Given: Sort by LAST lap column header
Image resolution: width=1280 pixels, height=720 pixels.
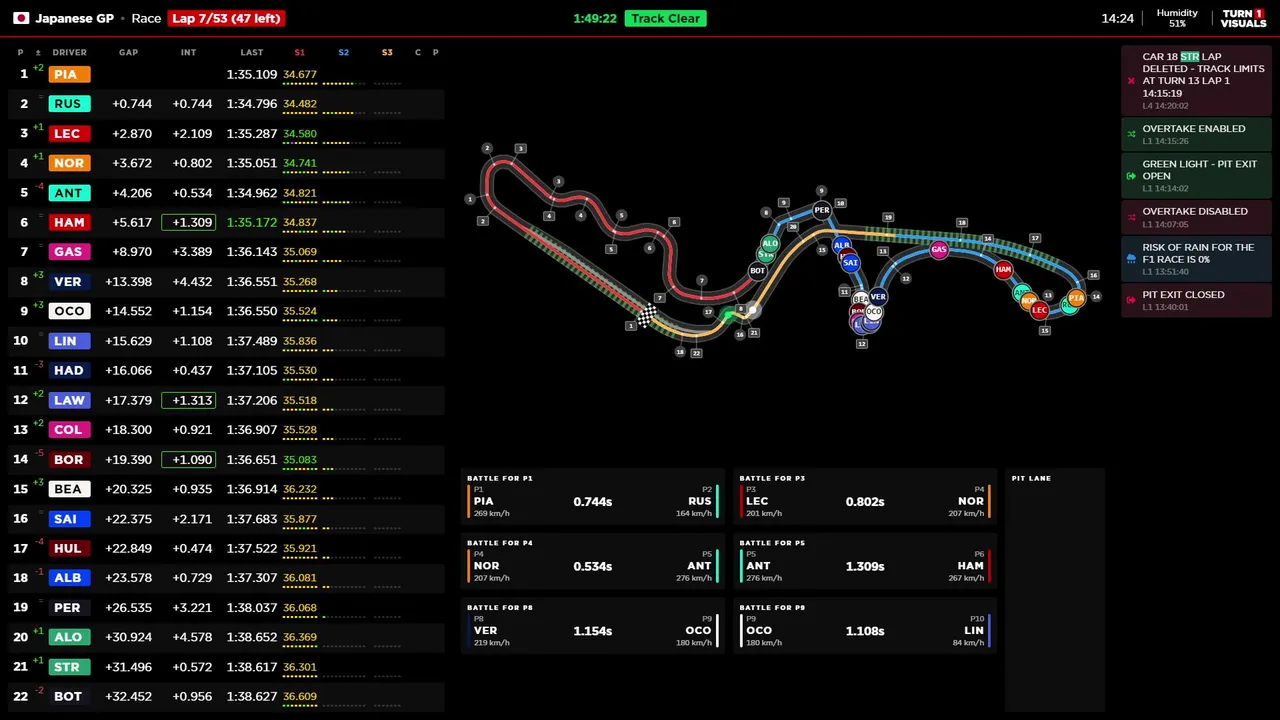Looking at the screenshot, I should [252, 52].
